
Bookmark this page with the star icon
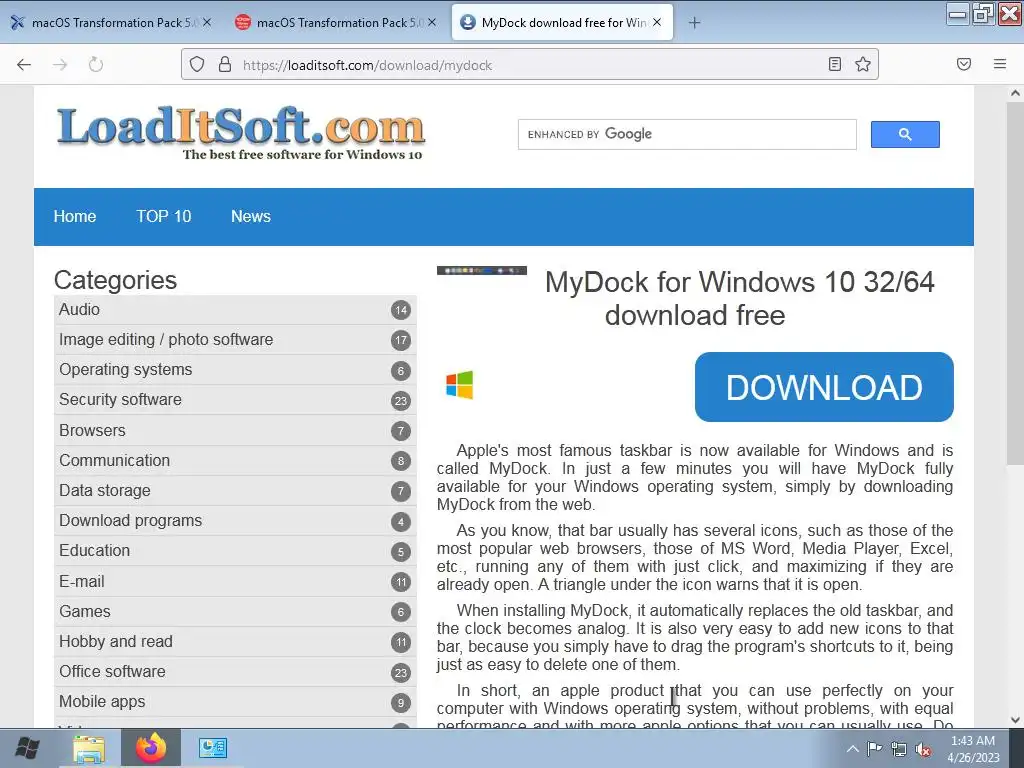[863, 64]
